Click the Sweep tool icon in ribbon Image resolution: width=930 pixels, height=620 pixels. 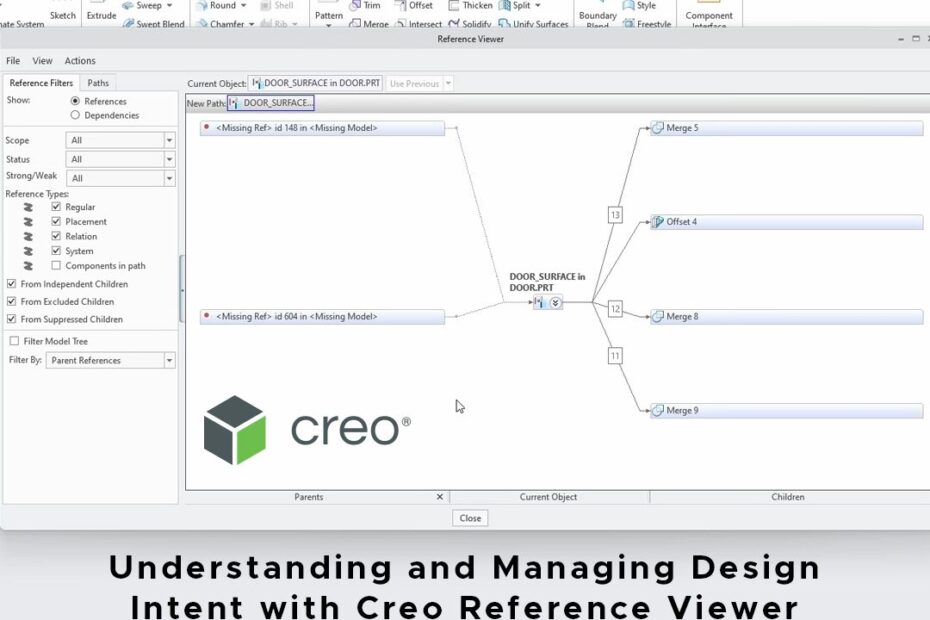click(x=128, y=5)
